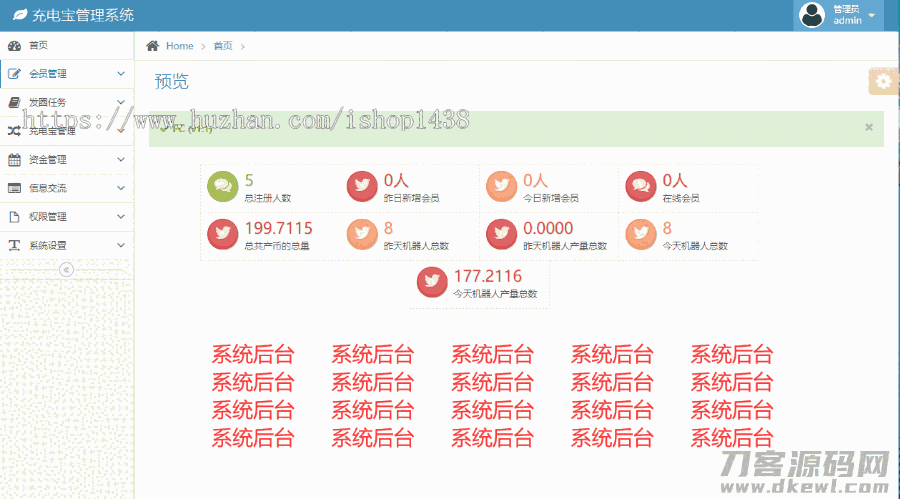Image resolution: width=900 pixels, height=499 pixels.
Task: Click the 昨日新增会员 label text
Action: 412,198
